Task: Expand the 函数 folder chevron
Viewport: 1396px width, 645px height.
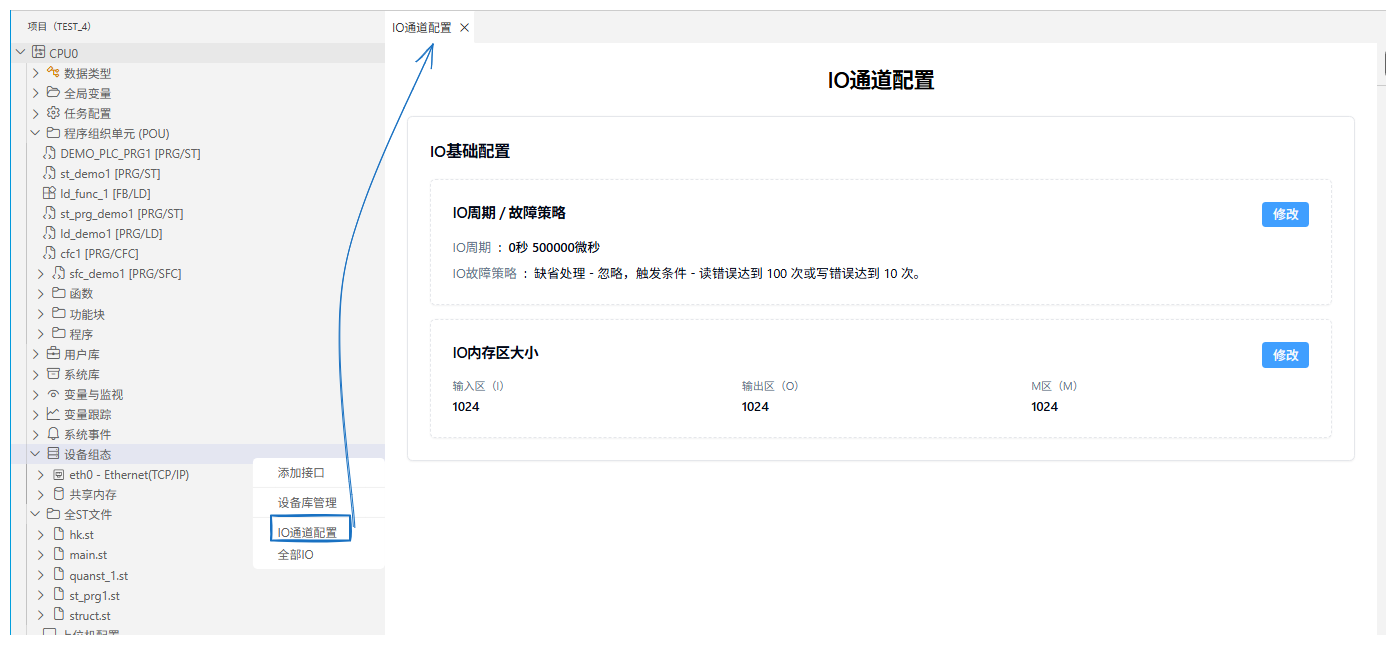Action: pos(41,294)
